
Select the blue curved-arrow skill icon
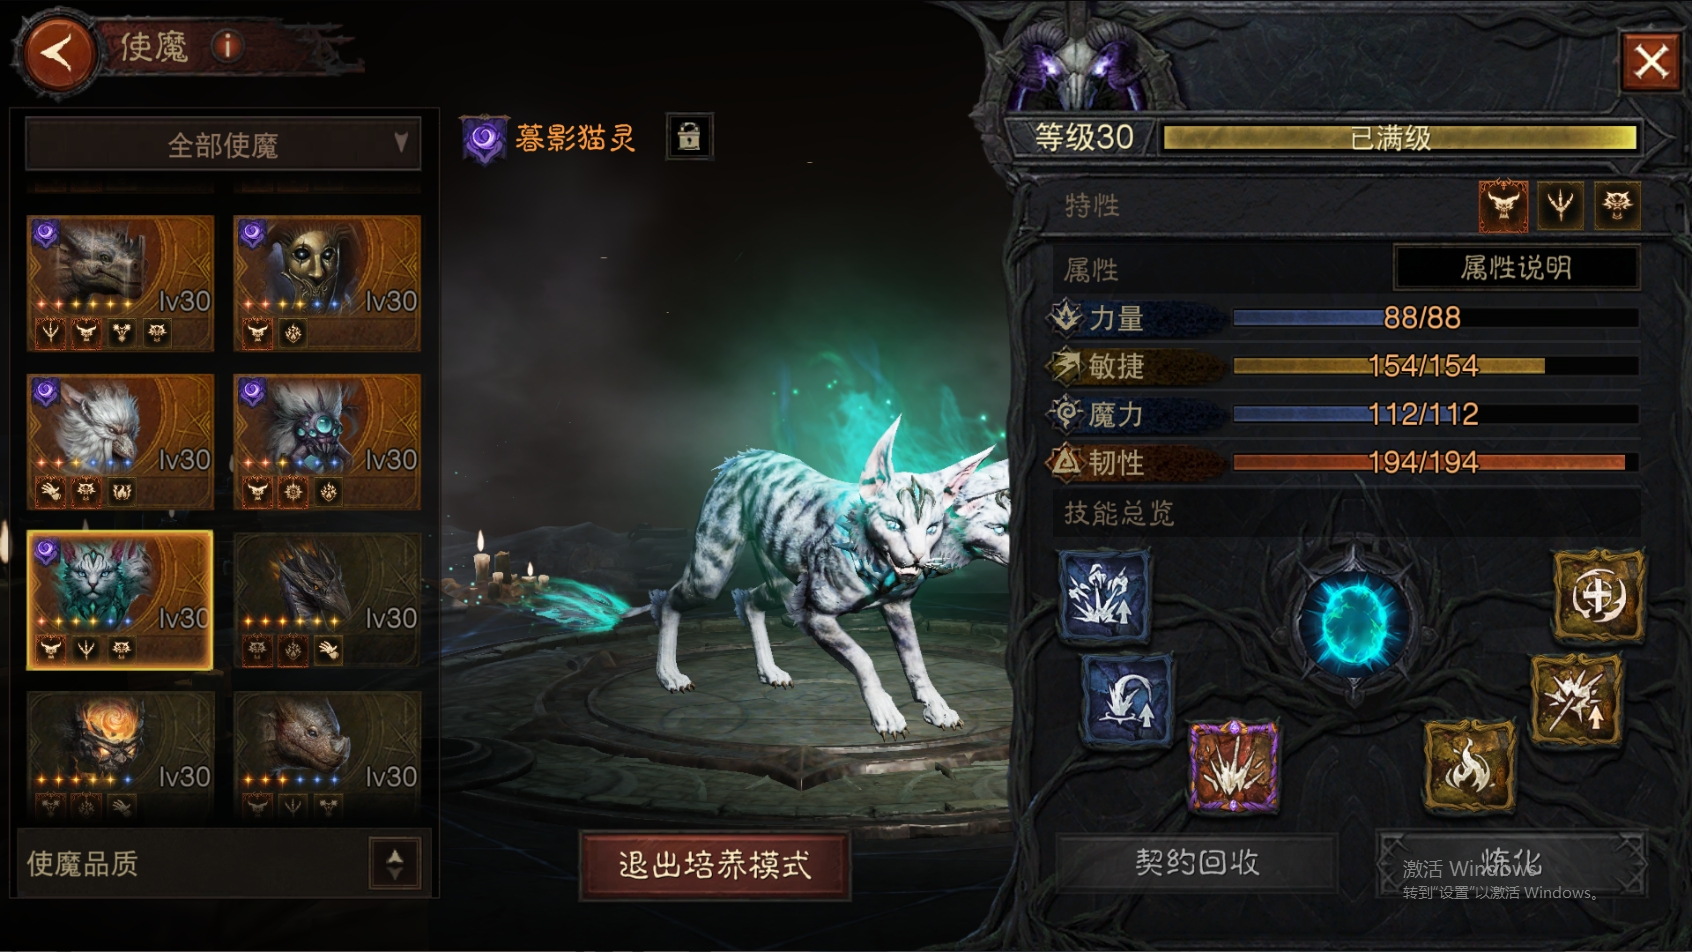[1128, 700]
